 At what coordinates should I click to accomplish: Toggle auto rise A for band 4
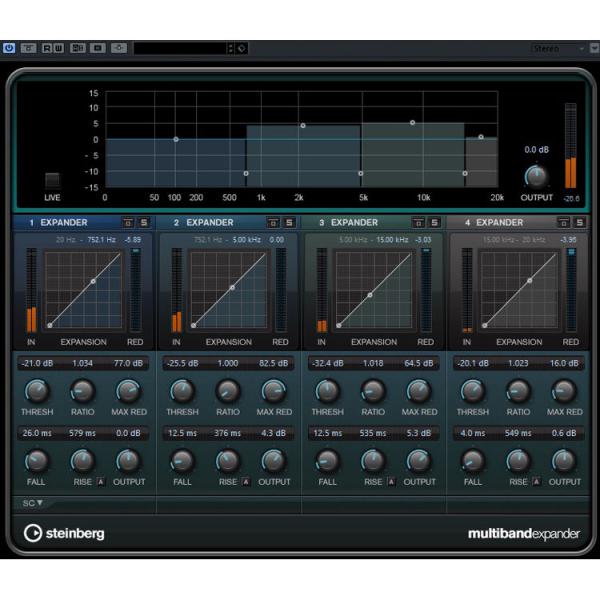pos(536,482)
